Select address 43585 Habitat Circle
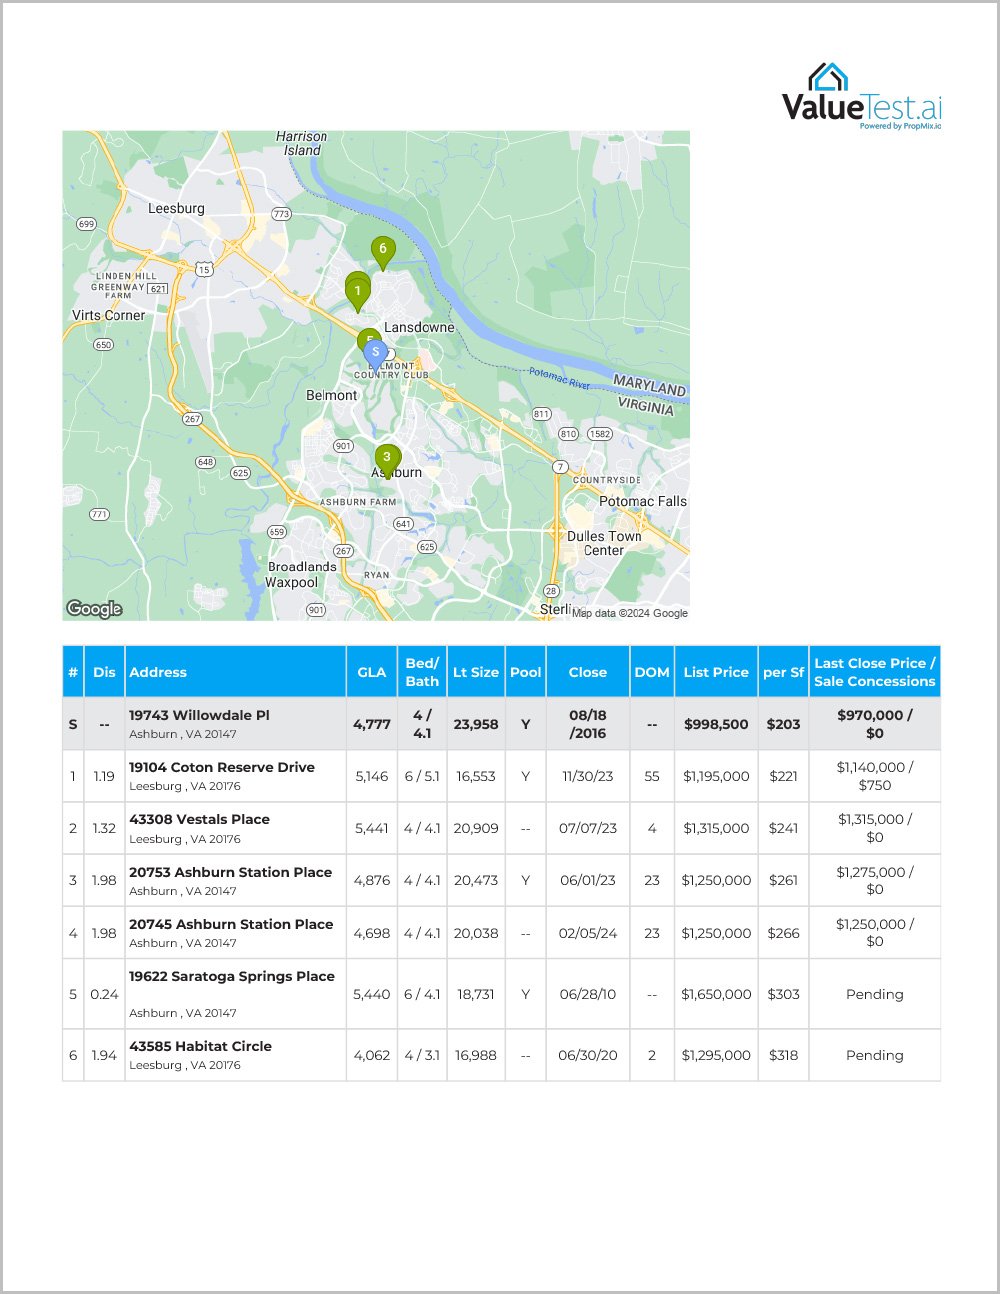This screenshot has width=1000, height=1294. click(x=200, y=1046)
